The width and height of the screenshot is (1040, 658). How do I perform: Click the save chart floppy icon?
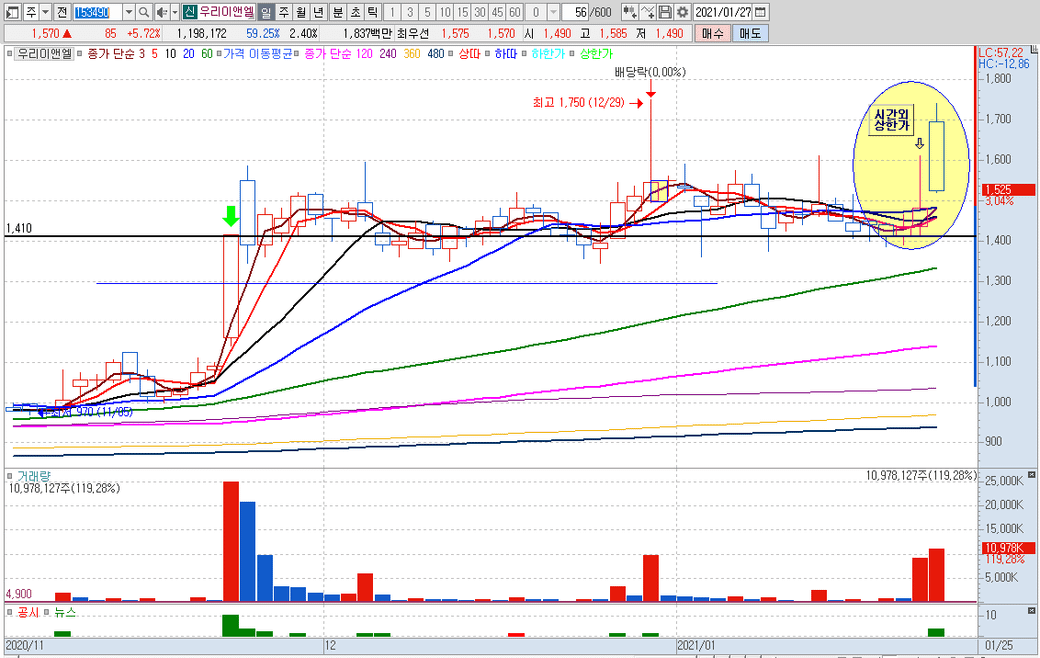666,12
